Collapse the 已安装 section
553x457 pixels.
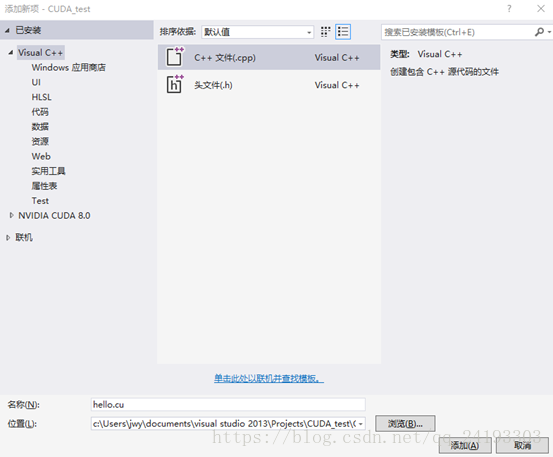(7, 31)
